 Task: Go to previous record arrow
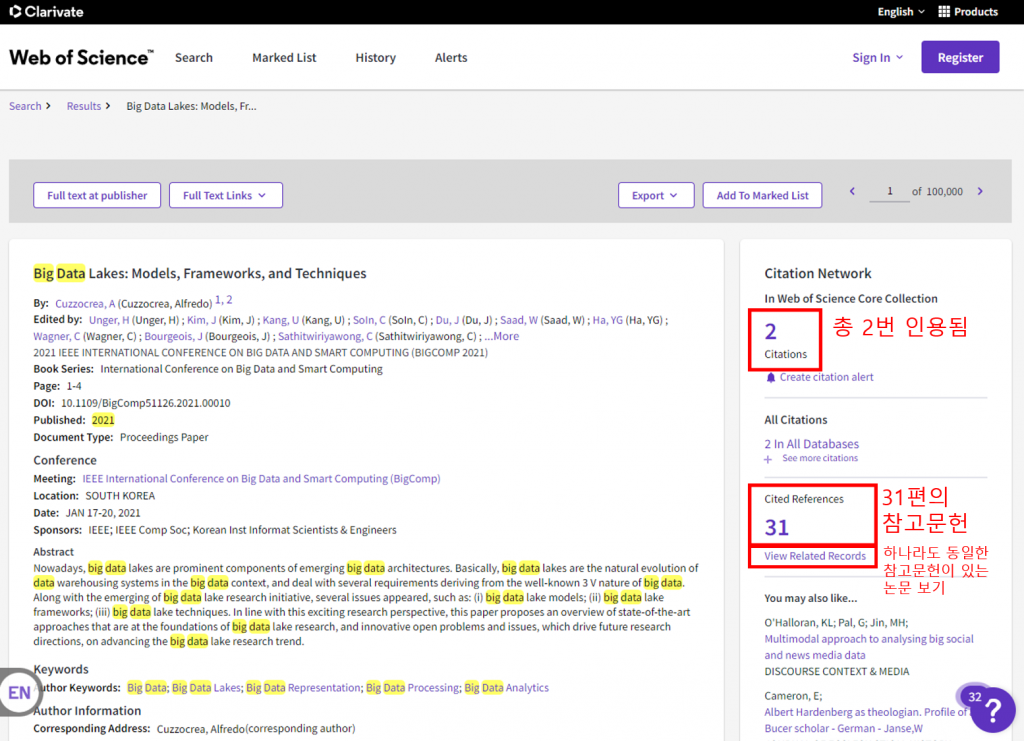click(852, 192)
